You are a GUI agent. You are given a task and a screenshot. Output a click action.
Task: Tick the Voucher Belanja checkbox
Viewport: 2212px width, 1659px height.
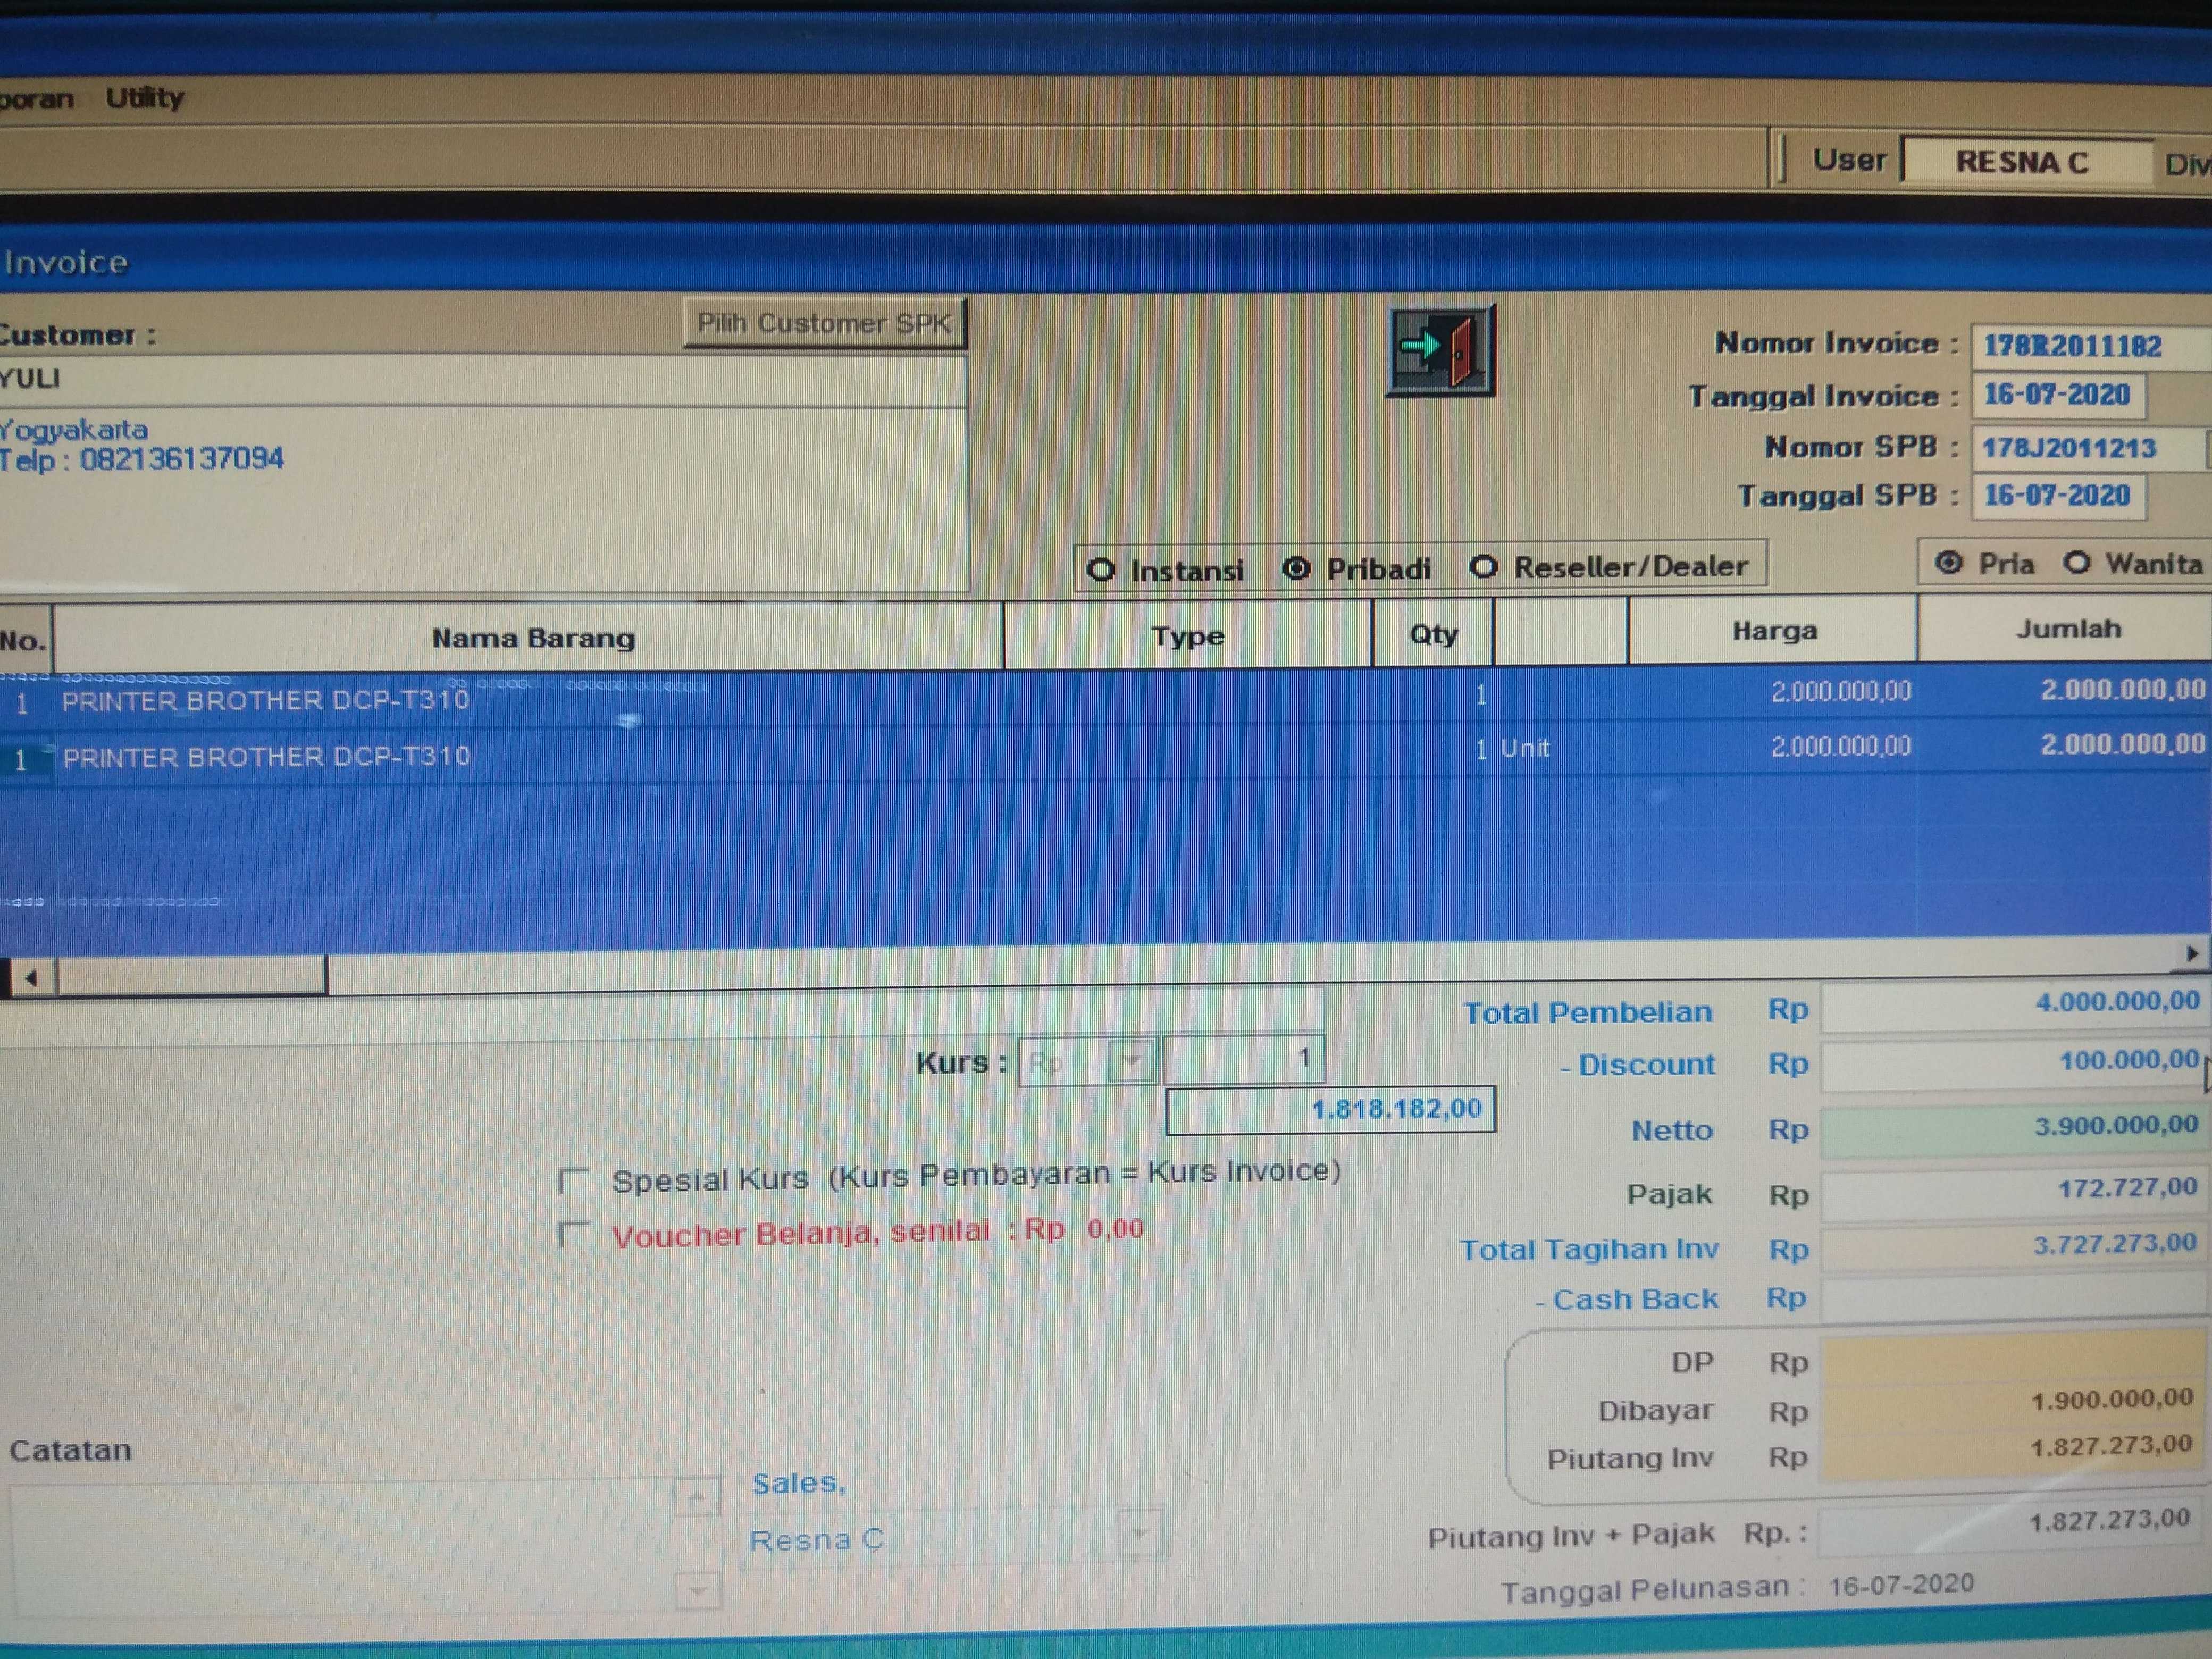(574, 1235)
